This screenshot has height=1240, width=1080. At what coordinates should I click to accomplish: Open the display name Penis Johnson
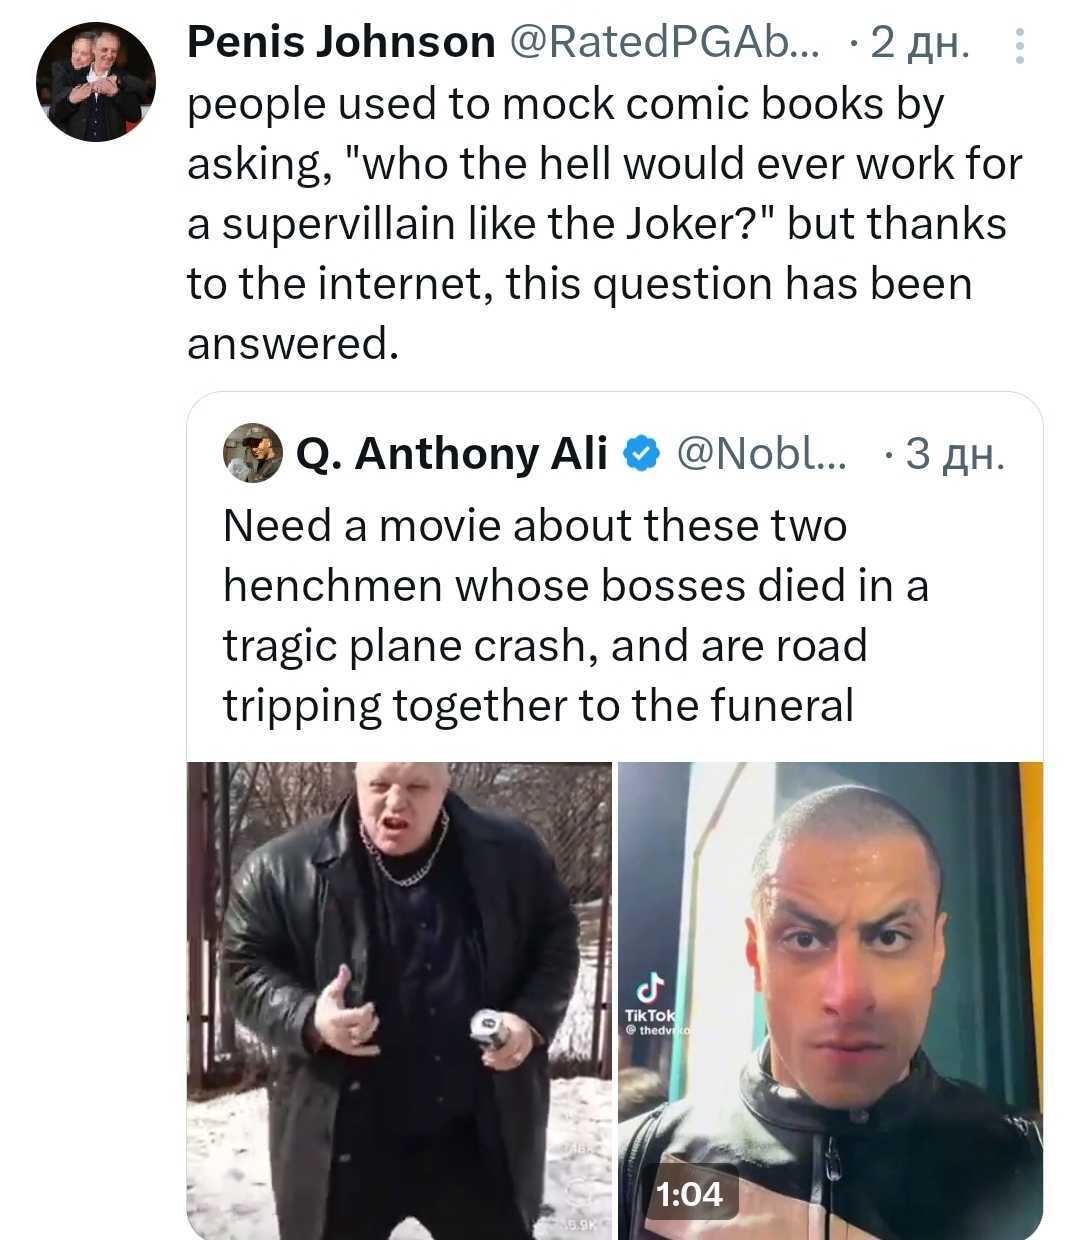(x=341, y=42)
